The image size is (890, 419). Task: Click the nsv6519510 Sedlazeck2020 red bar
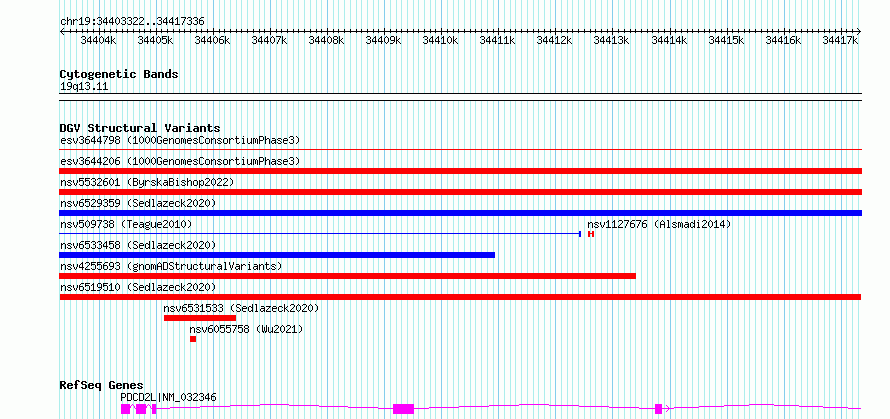click(x=460, y=297)
